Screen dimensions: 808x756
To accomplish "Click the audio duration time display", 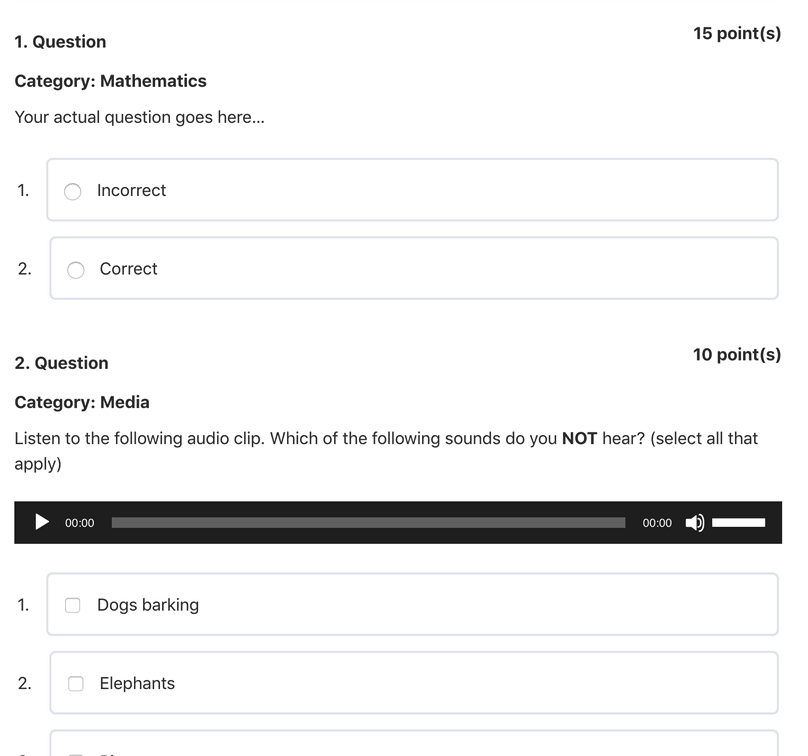I will click(657, 523).
